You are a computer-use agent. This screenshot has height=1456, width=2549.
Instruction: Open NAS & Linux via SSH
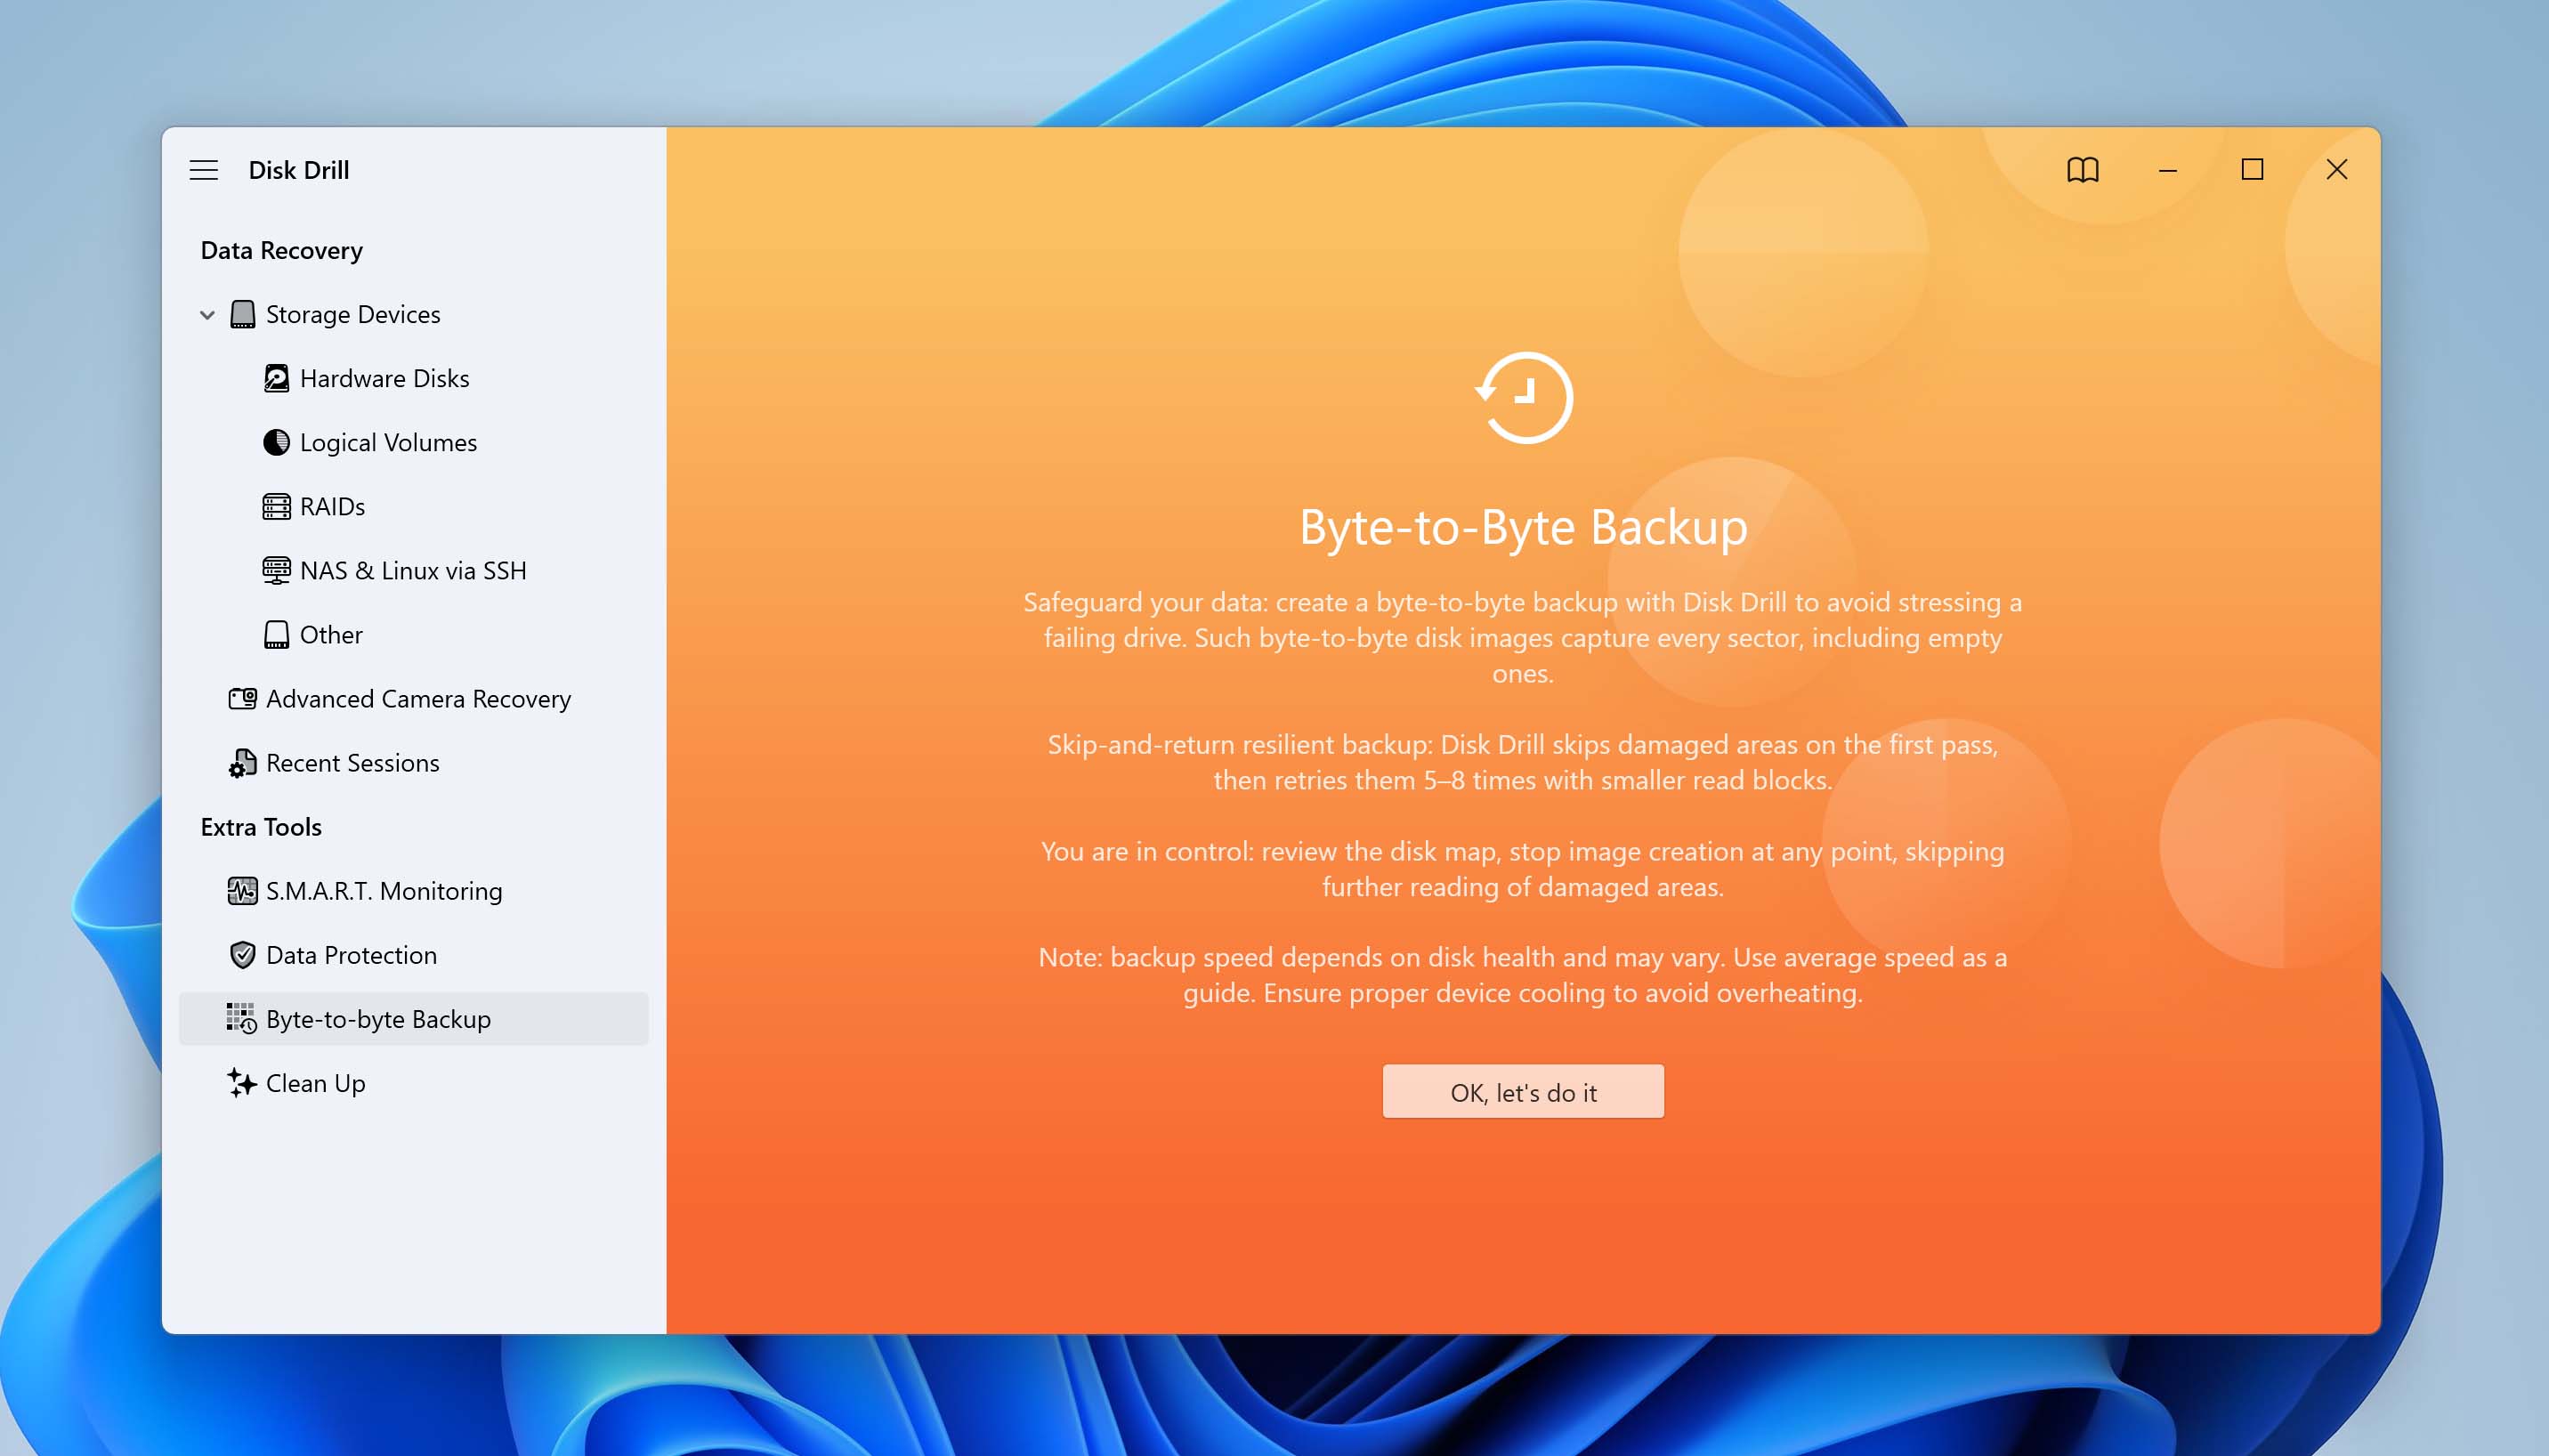pos(413,570)
